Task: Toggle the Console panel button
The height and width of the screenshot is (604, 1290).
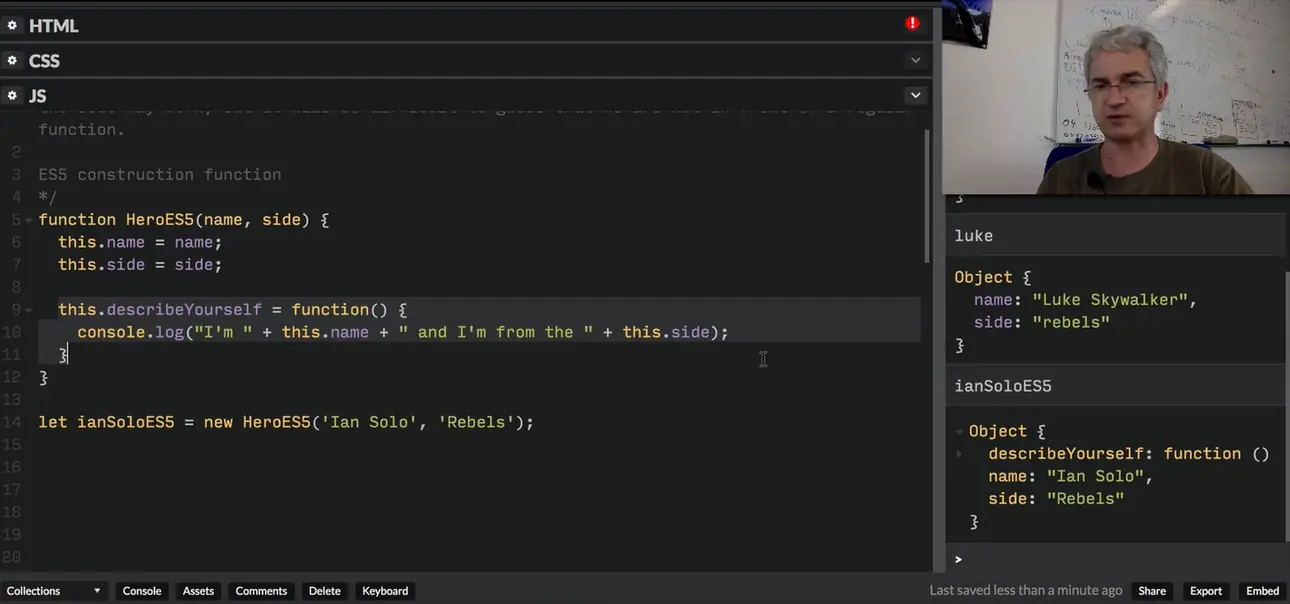Action: (x=142, y=591)
